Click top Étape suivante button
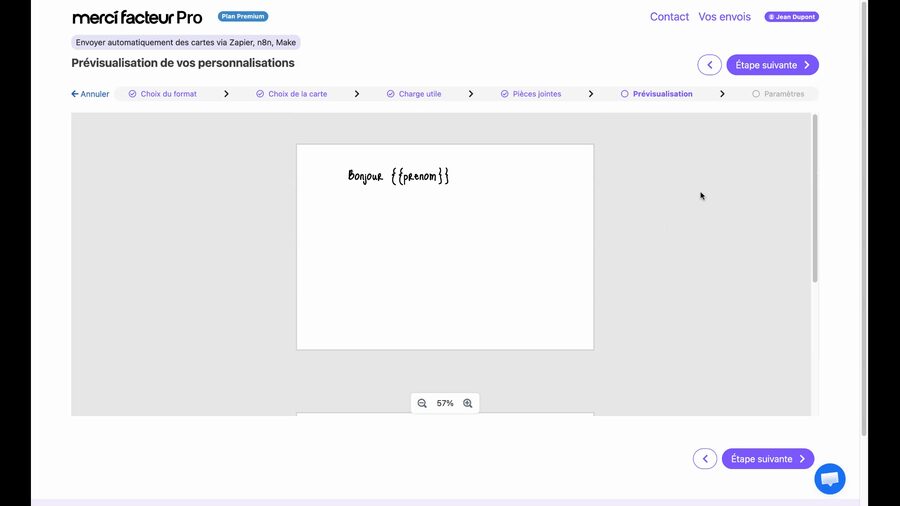900x506 pixels. point(773,65)
